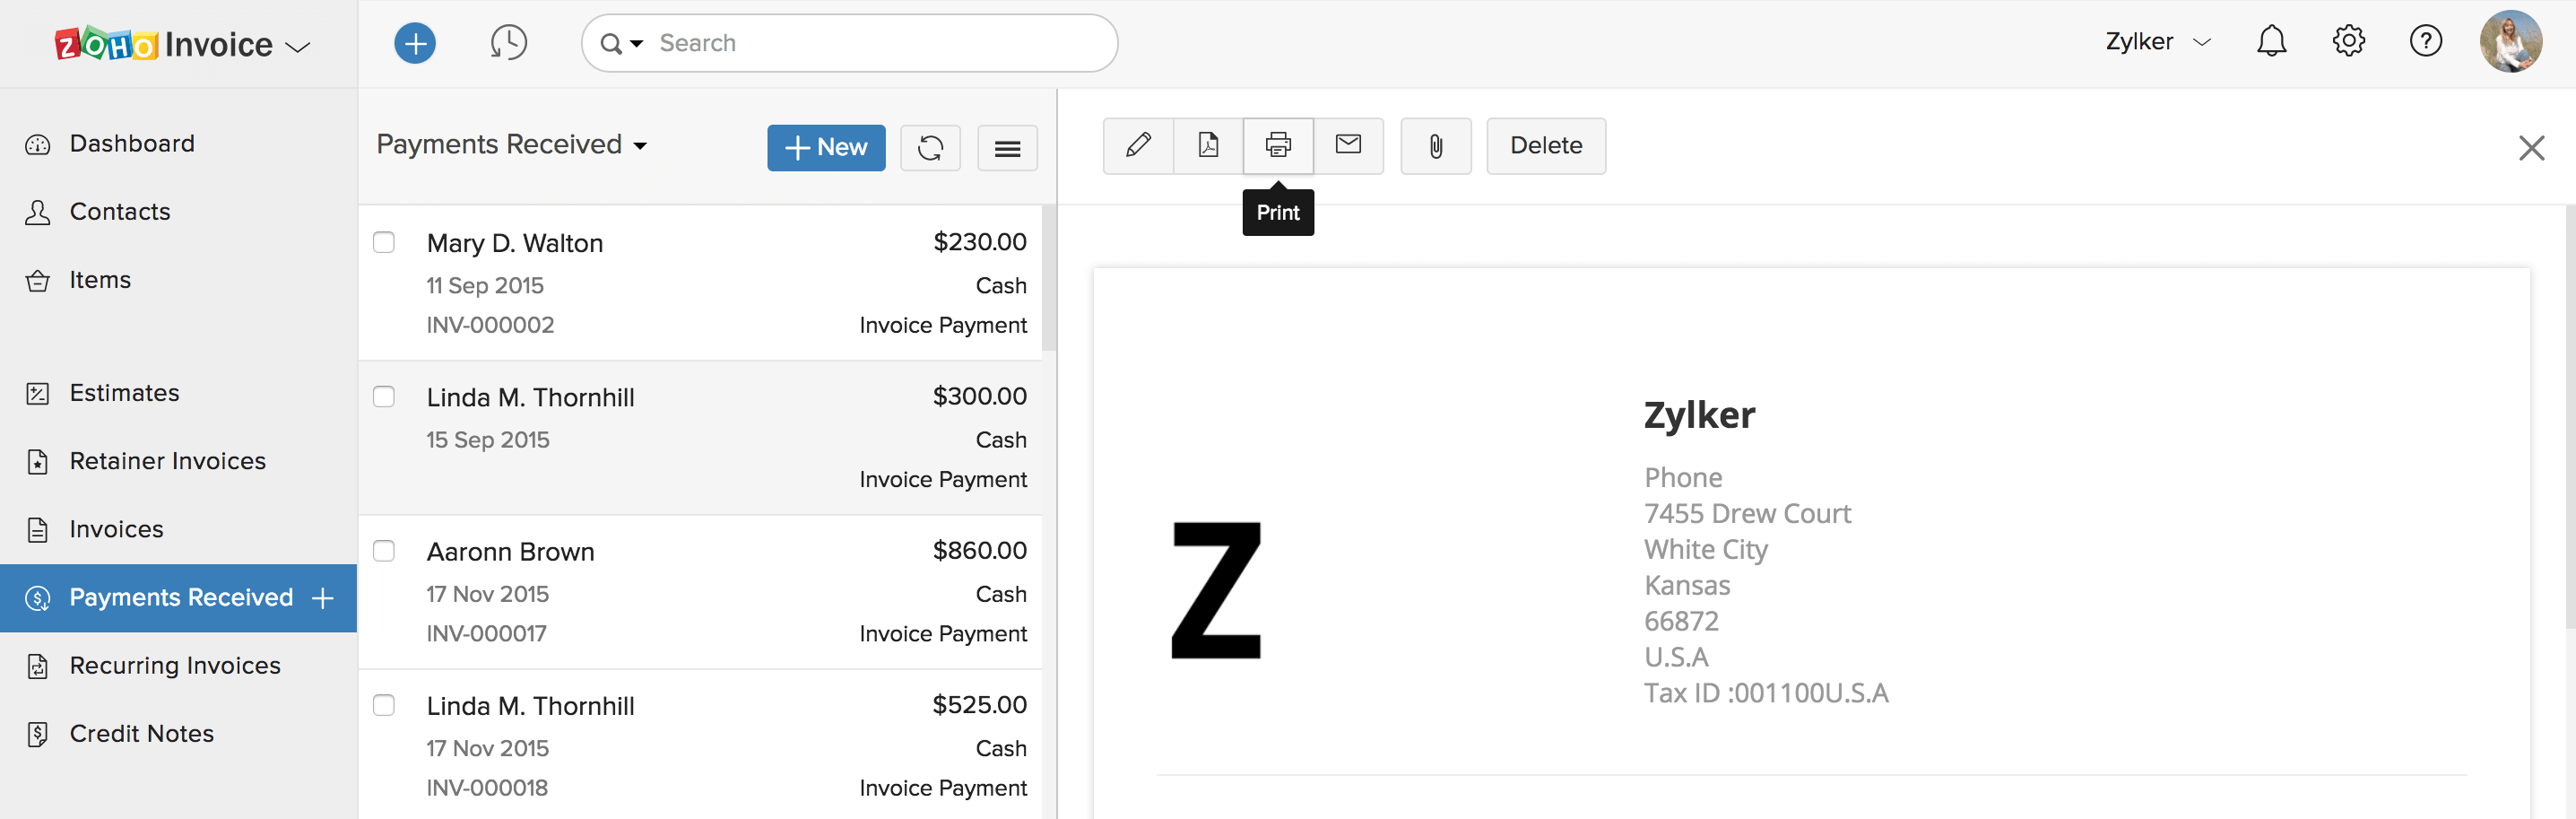
Task: Refresh the payments list
Action: pyautogui.click(x=930, y=147)
